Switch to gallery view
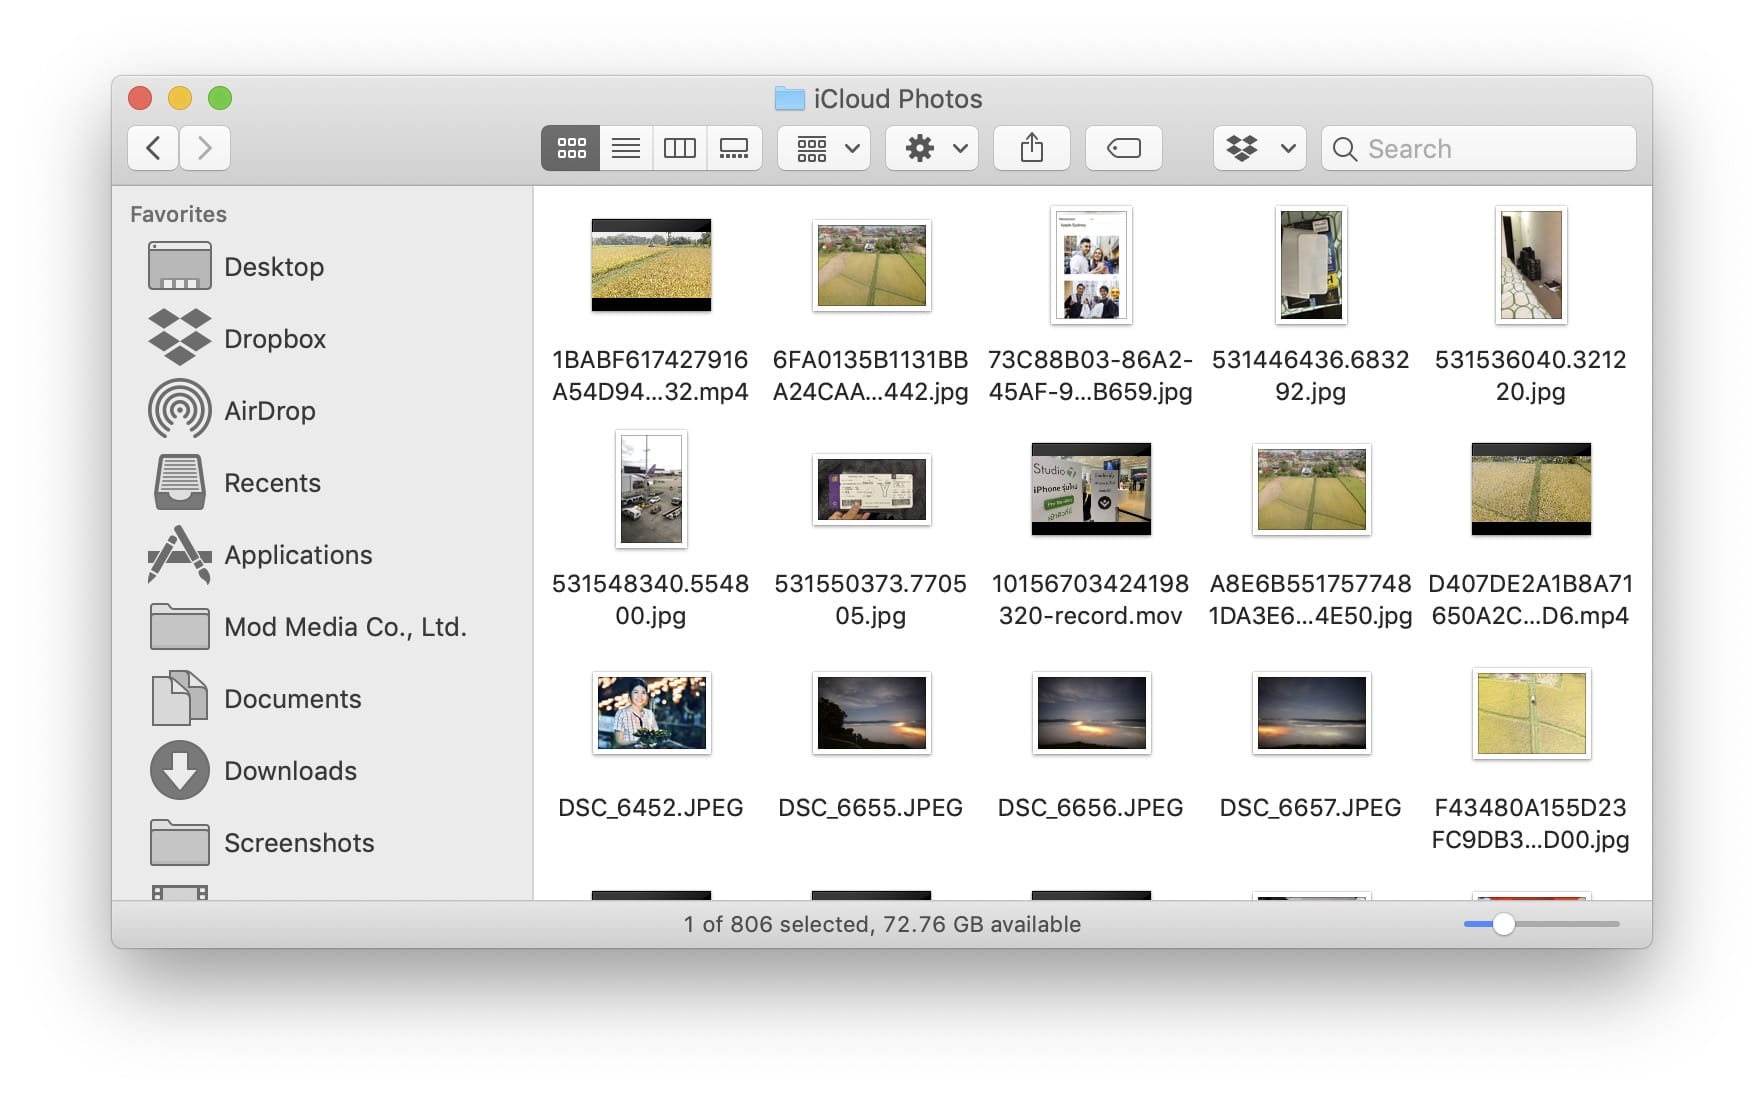The image size is (1764, 1096). click(735, 148)
